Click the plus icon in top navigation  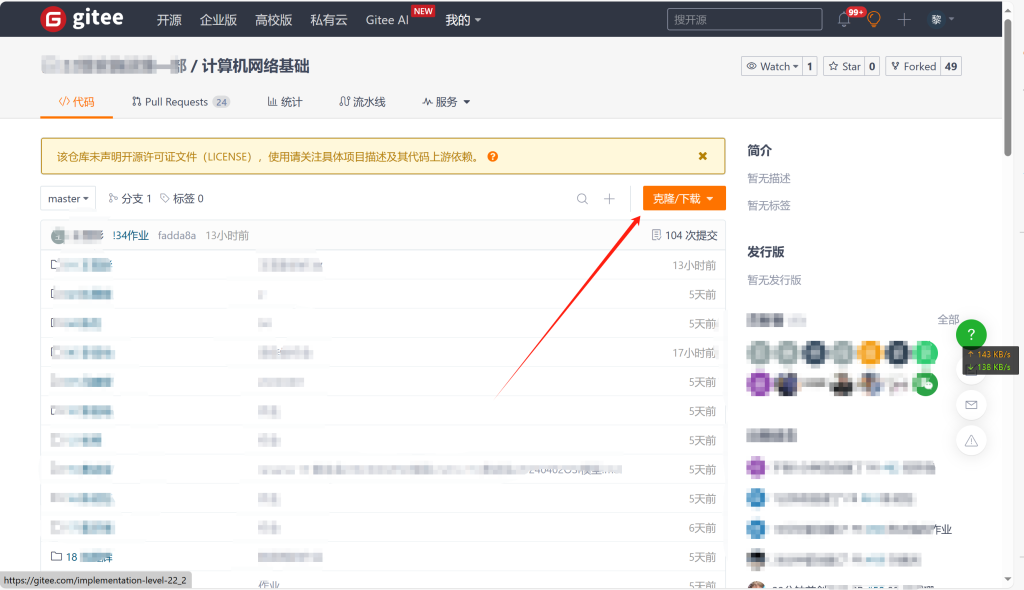point(904,20)
